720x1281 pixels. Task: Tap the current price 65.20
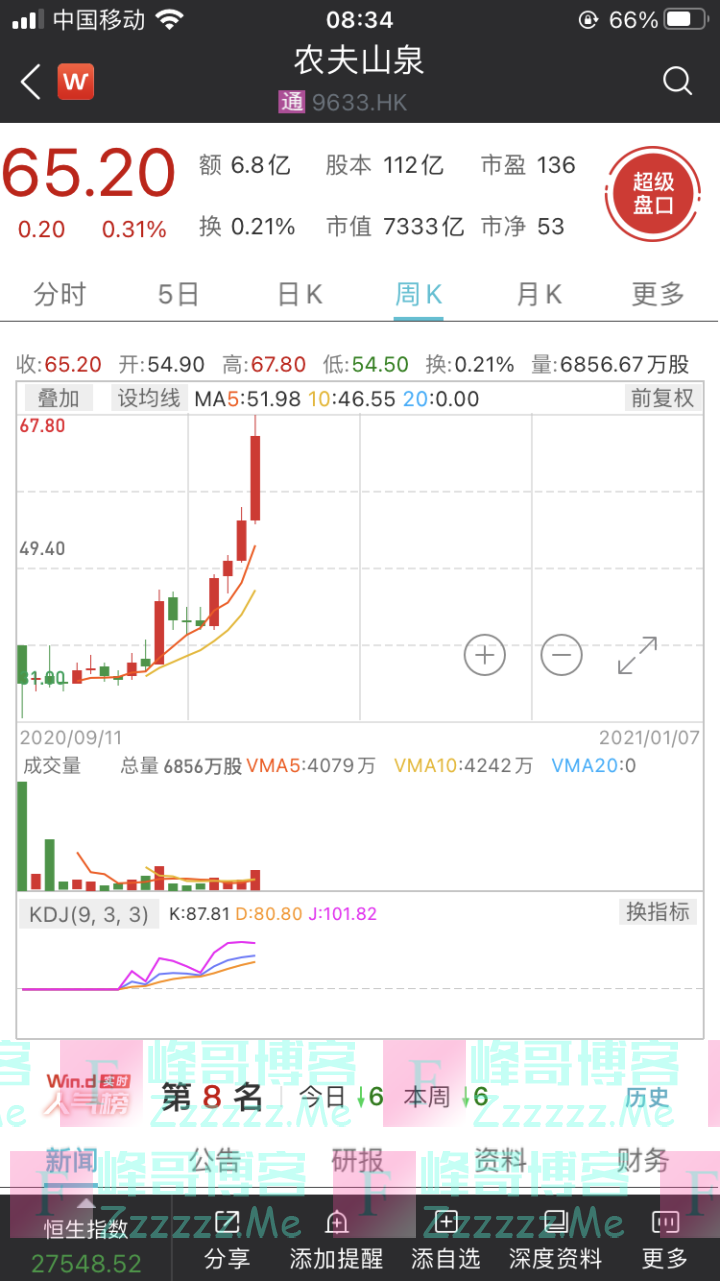click(x=89, y=174)
